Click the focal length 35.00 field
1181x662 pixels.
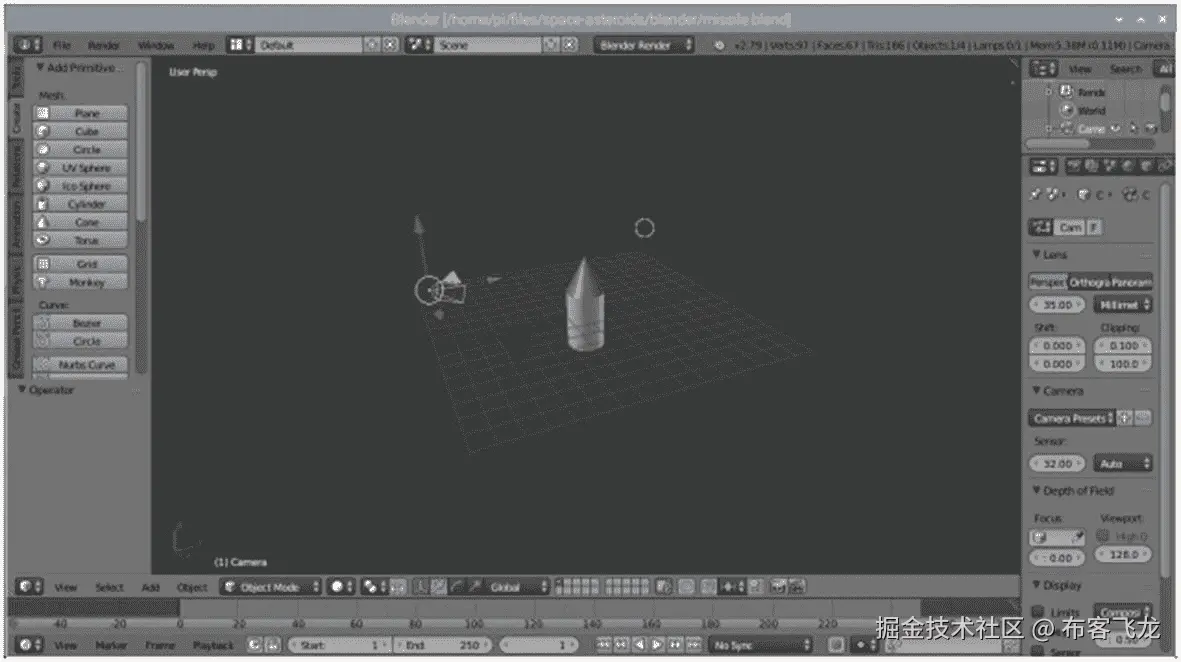coord(1057,305)
